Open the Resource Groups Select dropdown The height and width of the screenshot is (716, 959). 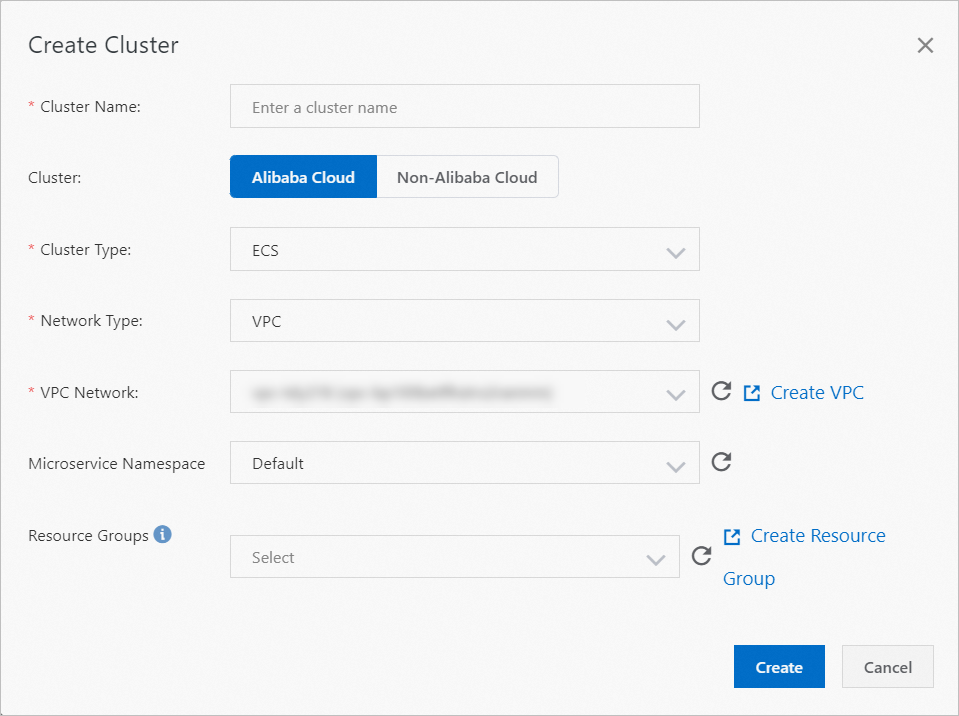tap(454, 556)
